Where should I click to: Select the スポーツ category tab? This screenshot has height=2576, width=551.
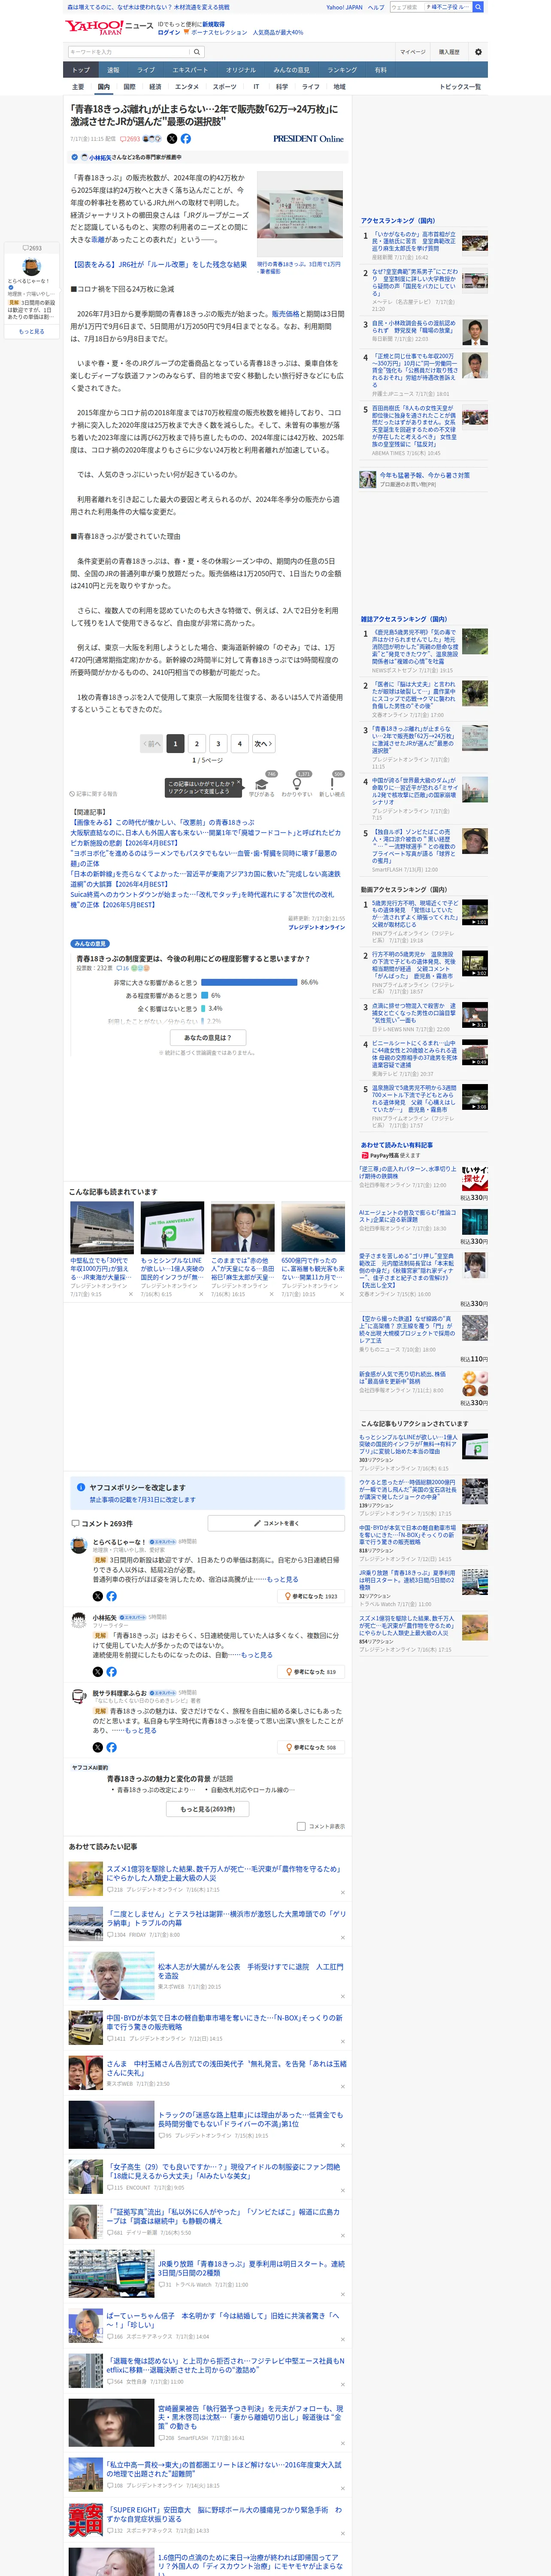tap(225, 87)
